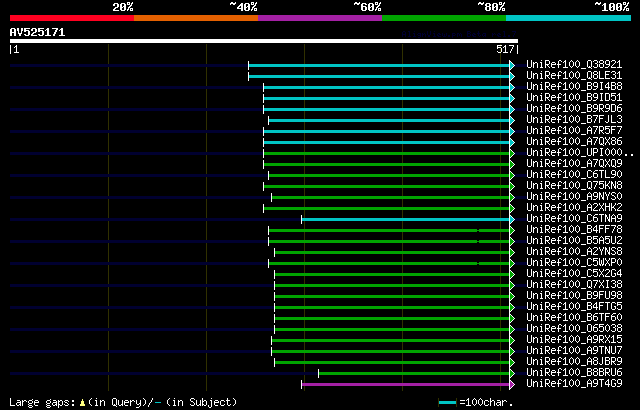Viewport: 640px width, 410px height.
Task: Click the UniRef100_Q75KN8 label
Action: [574, 186]
